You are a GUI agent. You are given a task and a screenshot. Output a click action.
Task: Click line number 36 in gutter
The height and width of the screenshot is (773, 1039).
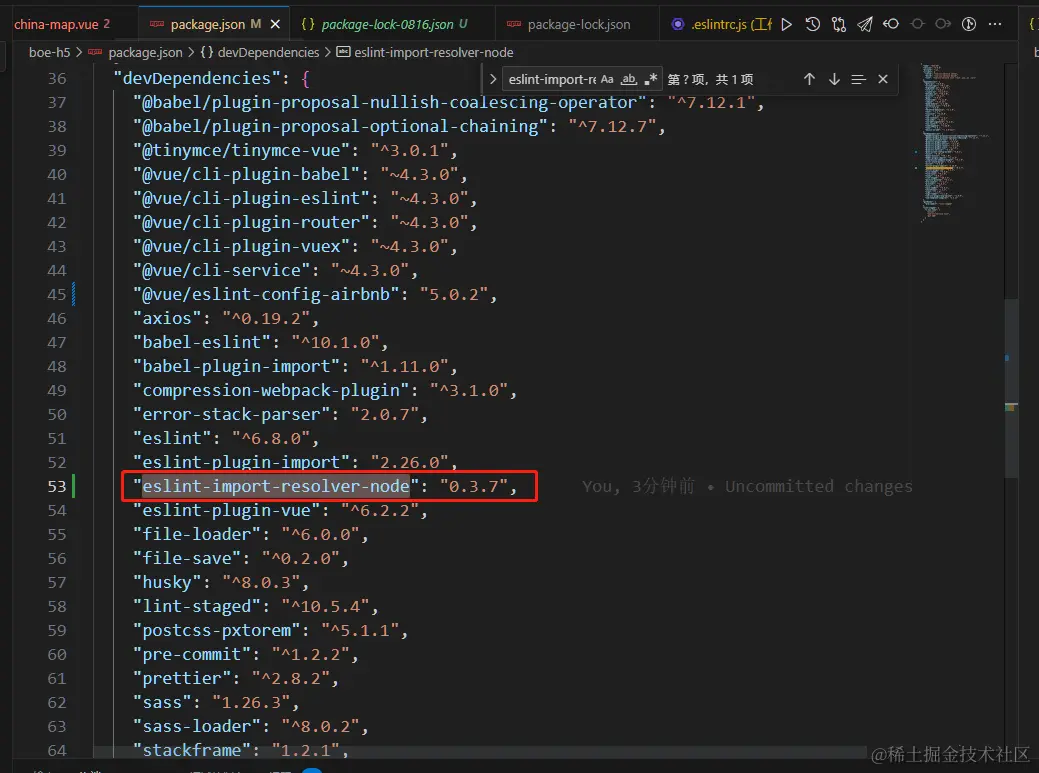57,78
